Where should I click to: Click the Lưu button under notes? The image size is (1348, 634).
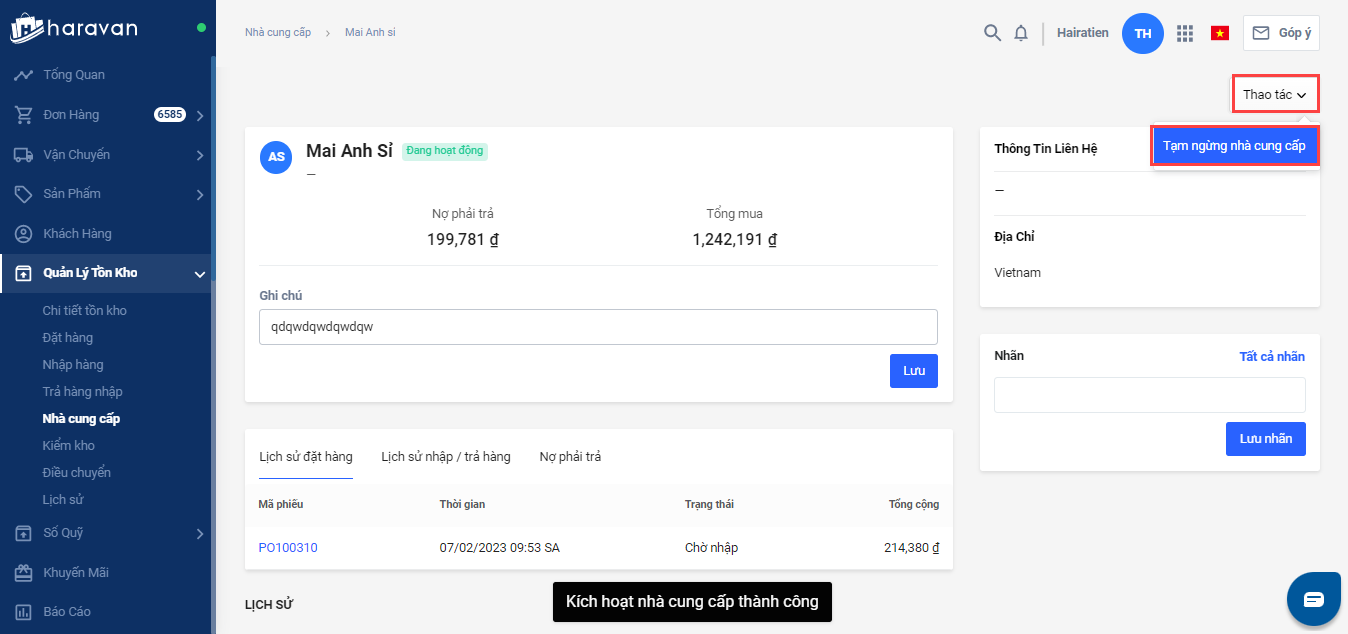pyautogui.click(x=913, y=371)
